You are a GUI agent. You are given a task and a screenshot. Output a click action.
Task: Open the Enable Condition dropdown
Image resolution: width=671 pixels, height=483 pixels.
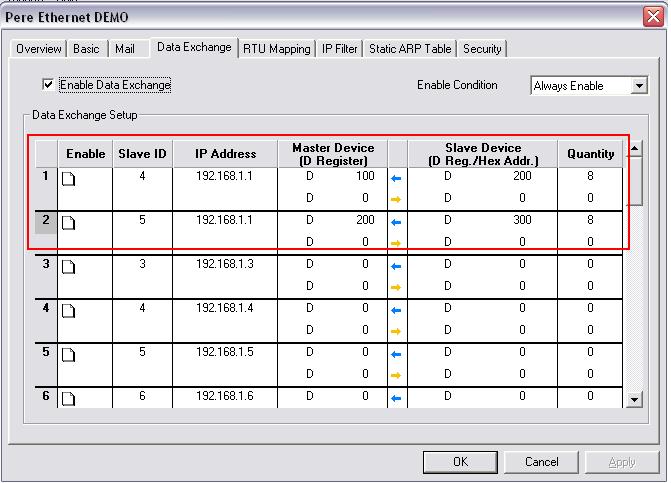[x=640, y=86]
